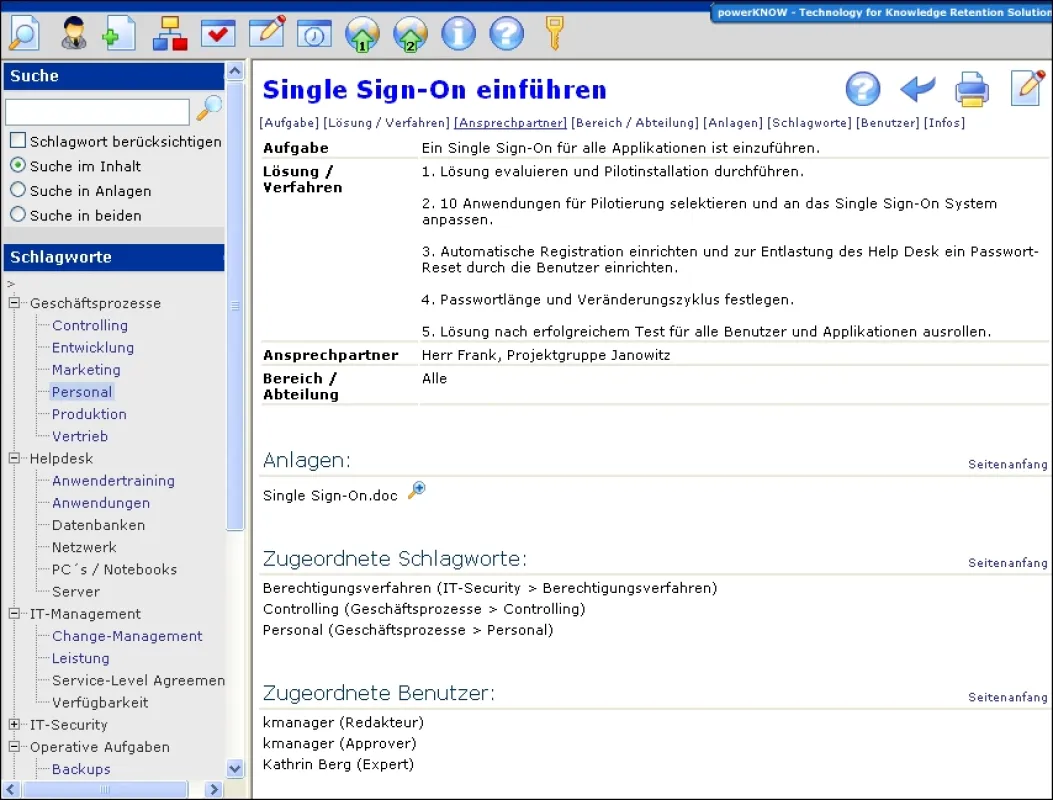
Task: Jump to [Lösung / Verfahren] section link
Action: pyautogui.click(x=386, y=123)
